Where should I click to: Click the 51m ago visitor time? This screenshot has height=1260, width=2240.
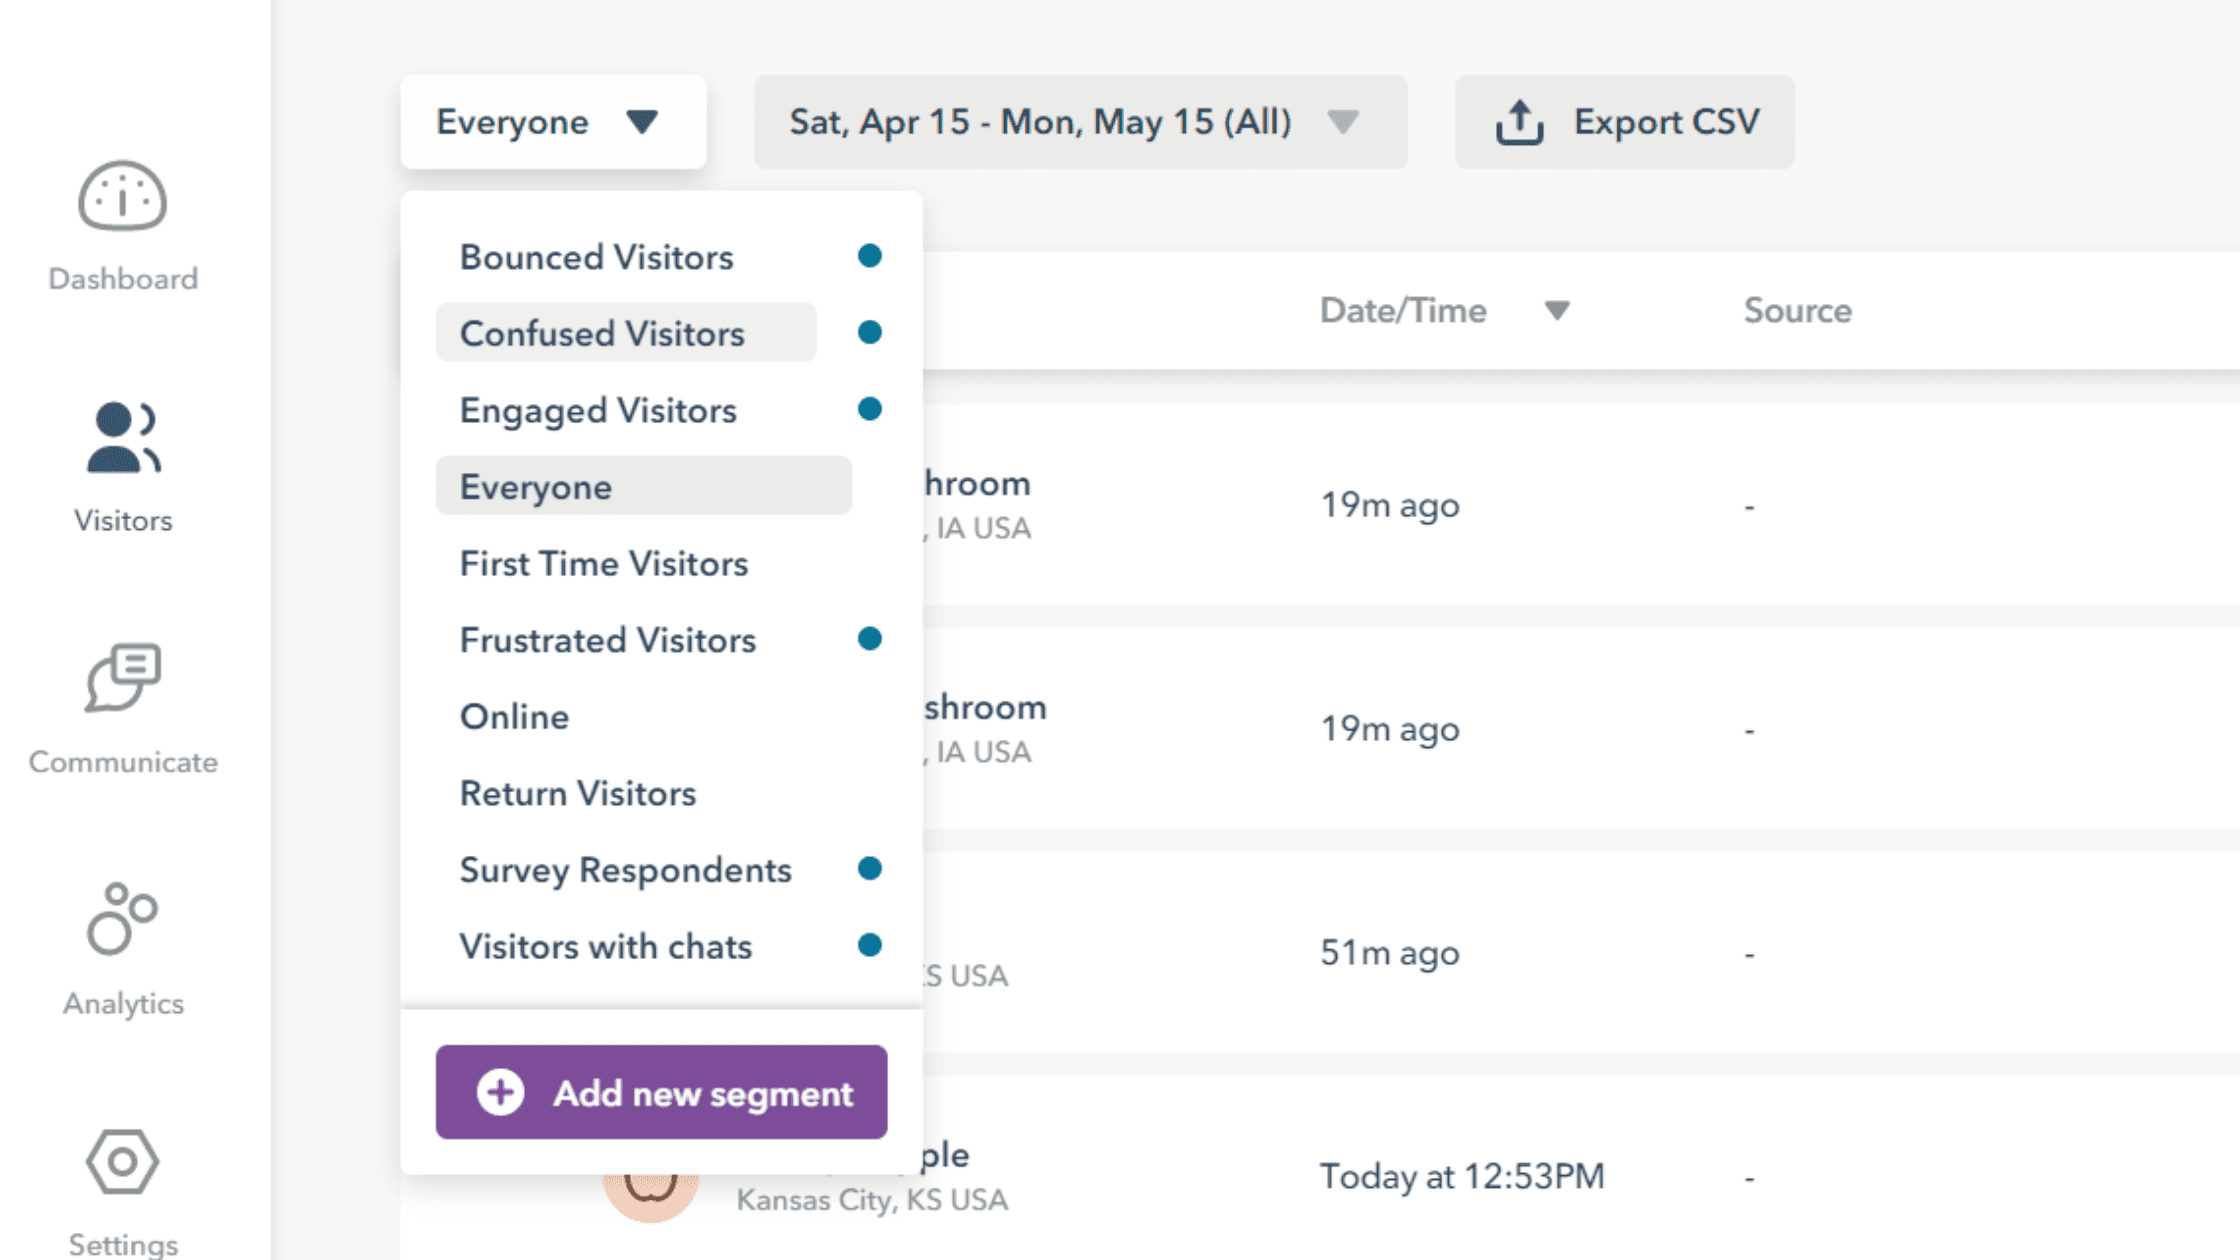pyautogui.click(x=1390, y=953)
